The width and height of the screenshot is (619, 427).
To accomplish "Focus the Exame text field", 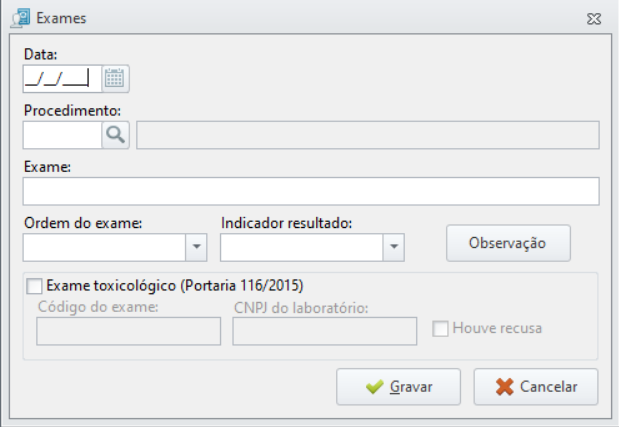I will 311,191.
